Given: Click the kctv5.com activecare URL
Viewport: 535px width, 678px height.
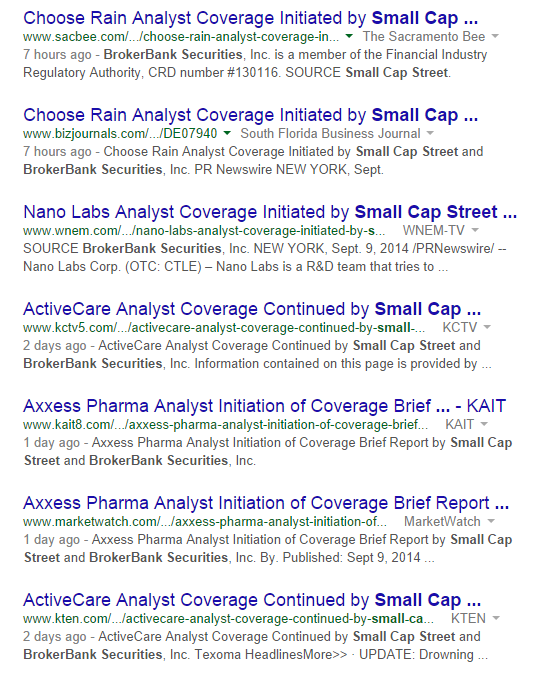Looking at the screenshot, I should [224, 328].
